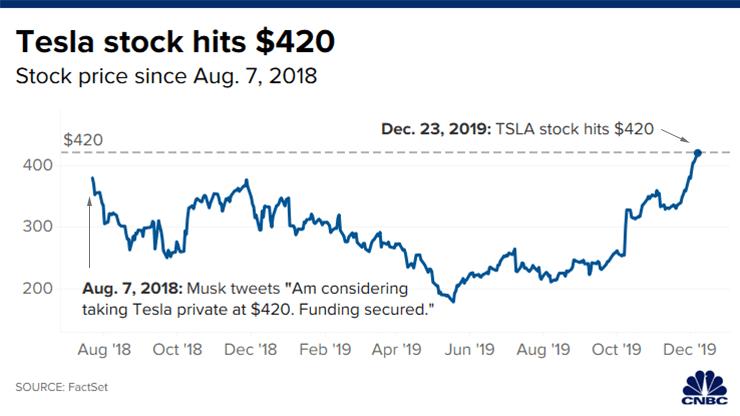Click the 'Stock price since Aug. 7, 2018' subtitle
The height and width of the screenshot is (416, 740).
click(166, 76)
